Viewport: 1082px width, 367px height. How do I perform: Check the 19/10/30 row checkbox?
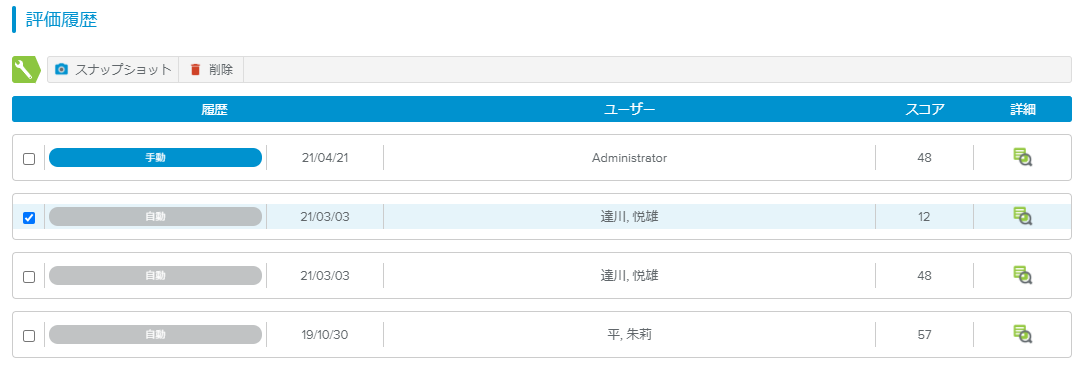click(29, 336)
